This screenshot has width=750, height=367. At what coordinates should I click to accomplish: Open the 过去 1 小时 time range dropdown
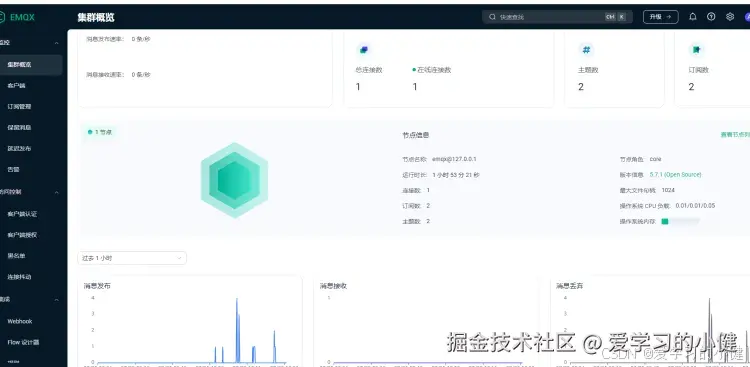click(132, 258)
